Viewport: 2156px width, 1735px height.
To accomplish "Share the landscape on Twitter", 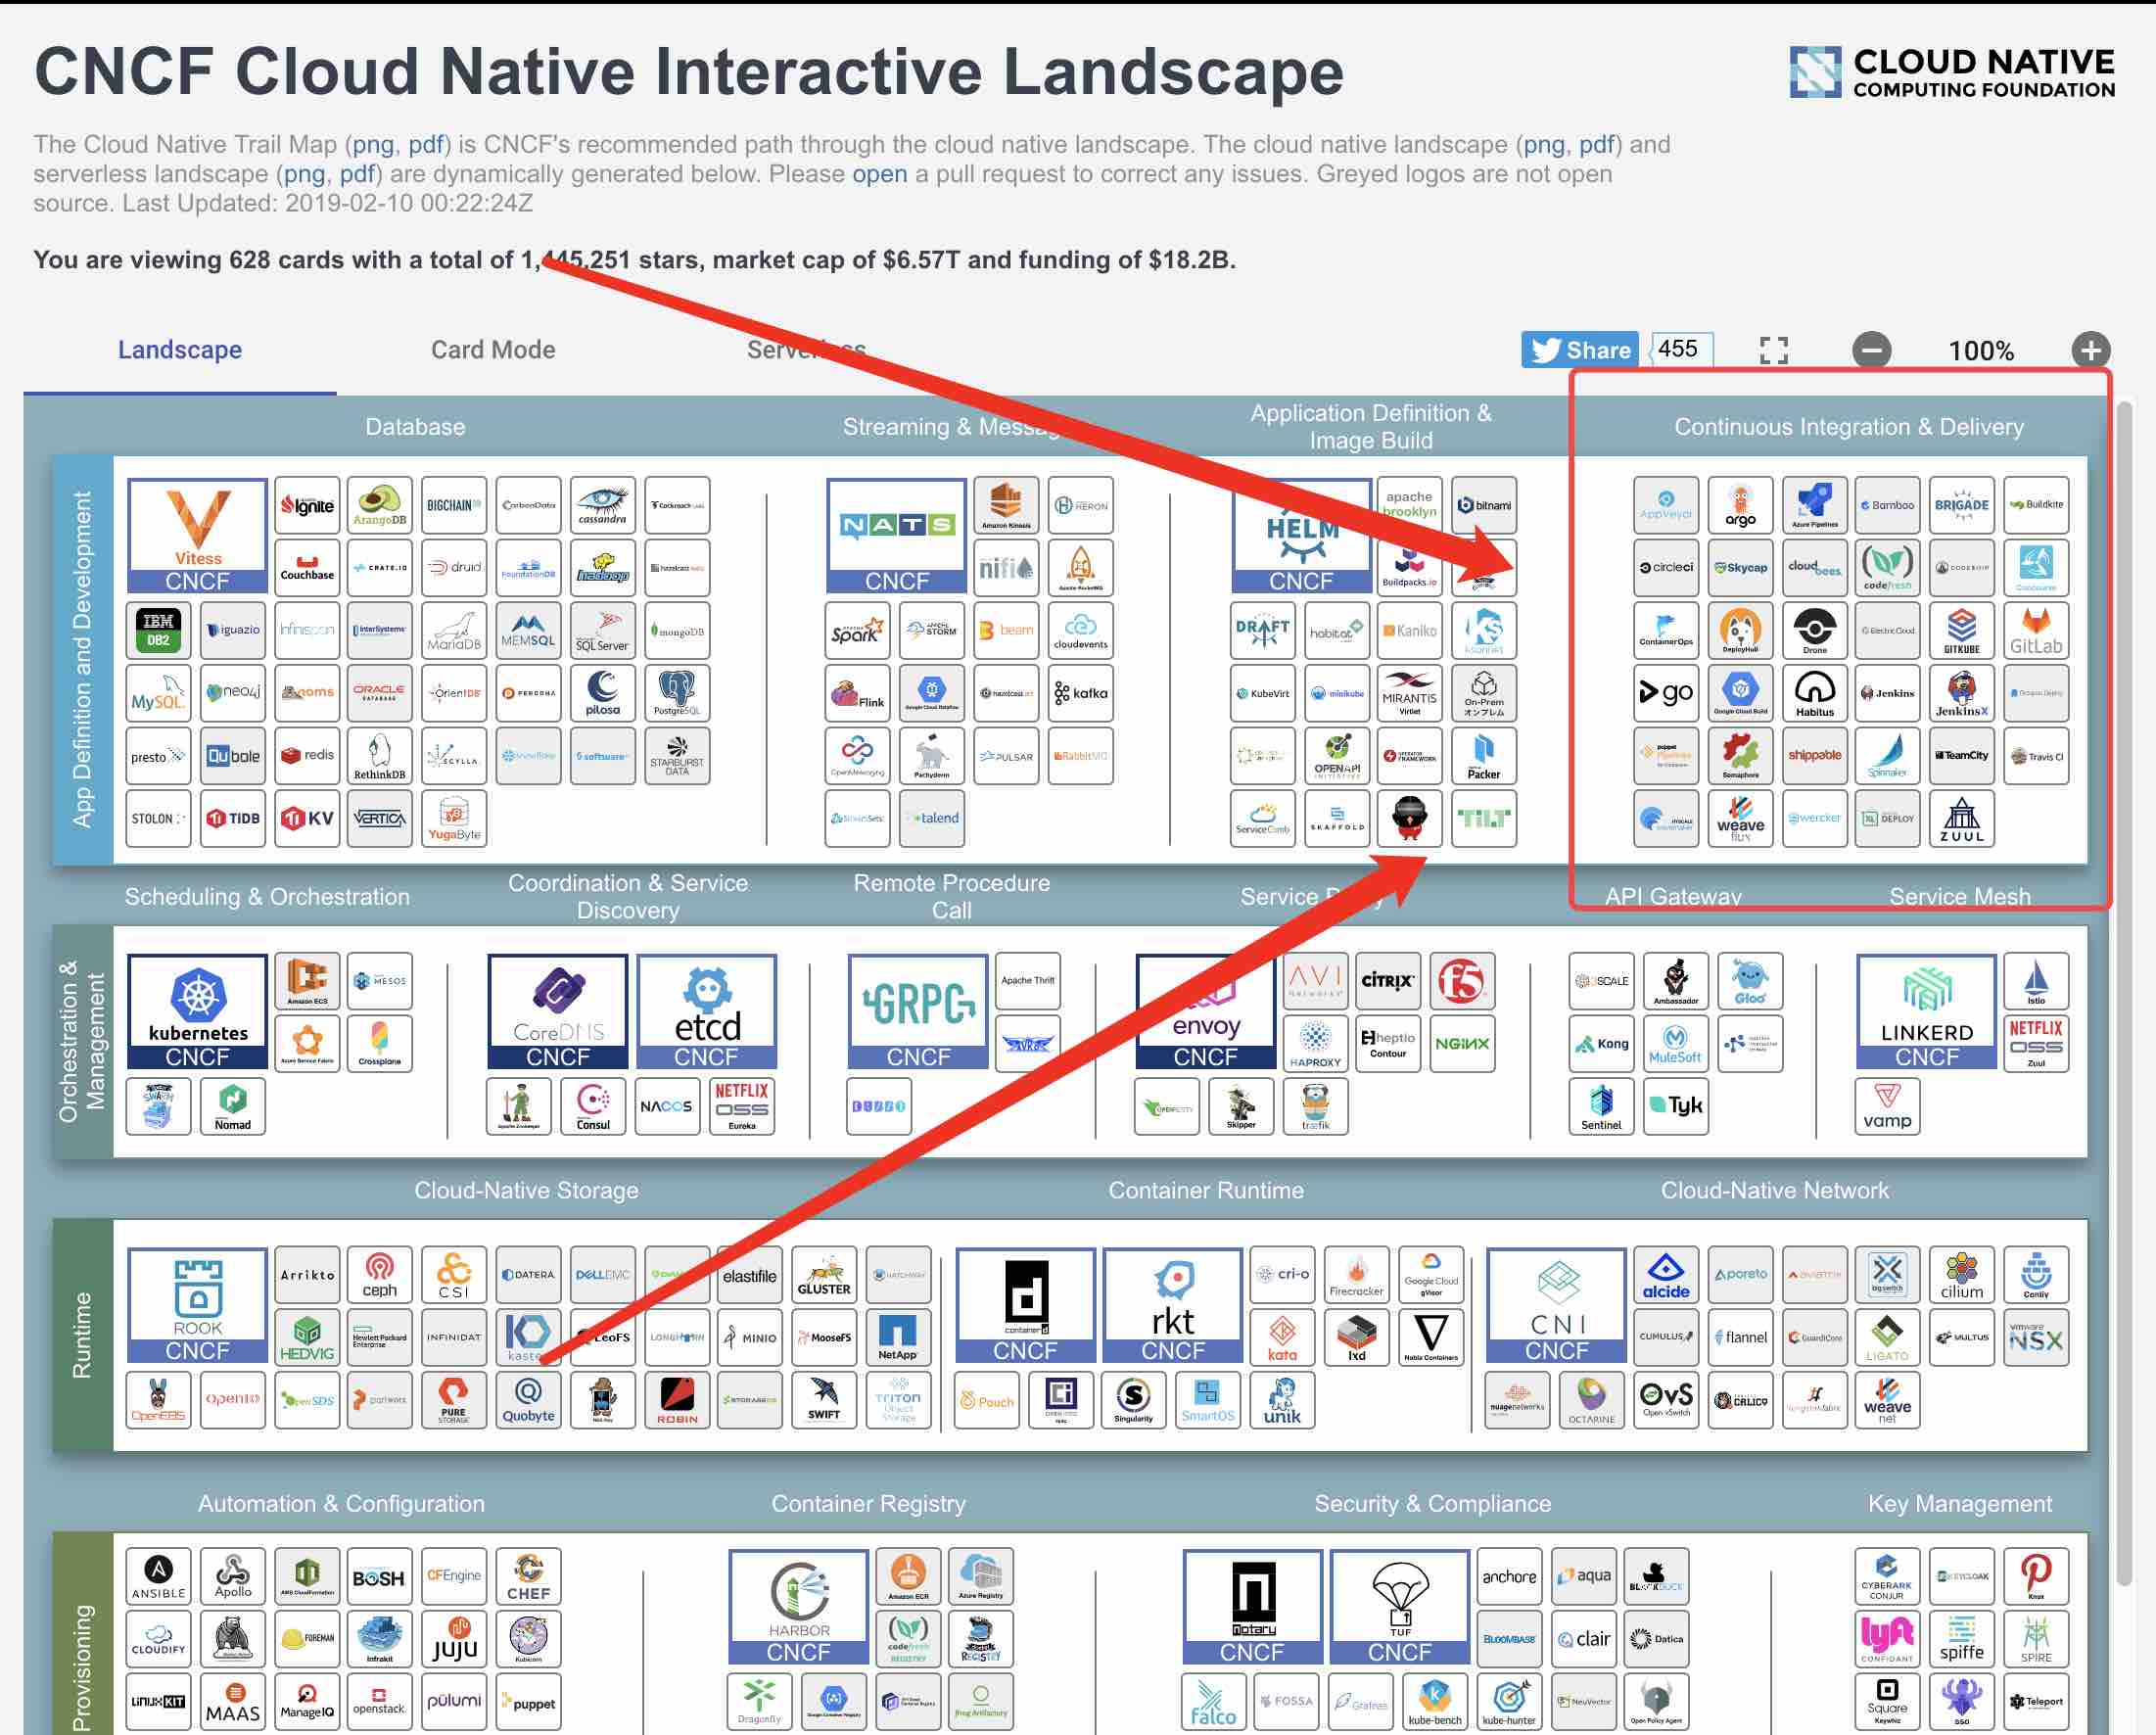I will (x=1579, y=350).
